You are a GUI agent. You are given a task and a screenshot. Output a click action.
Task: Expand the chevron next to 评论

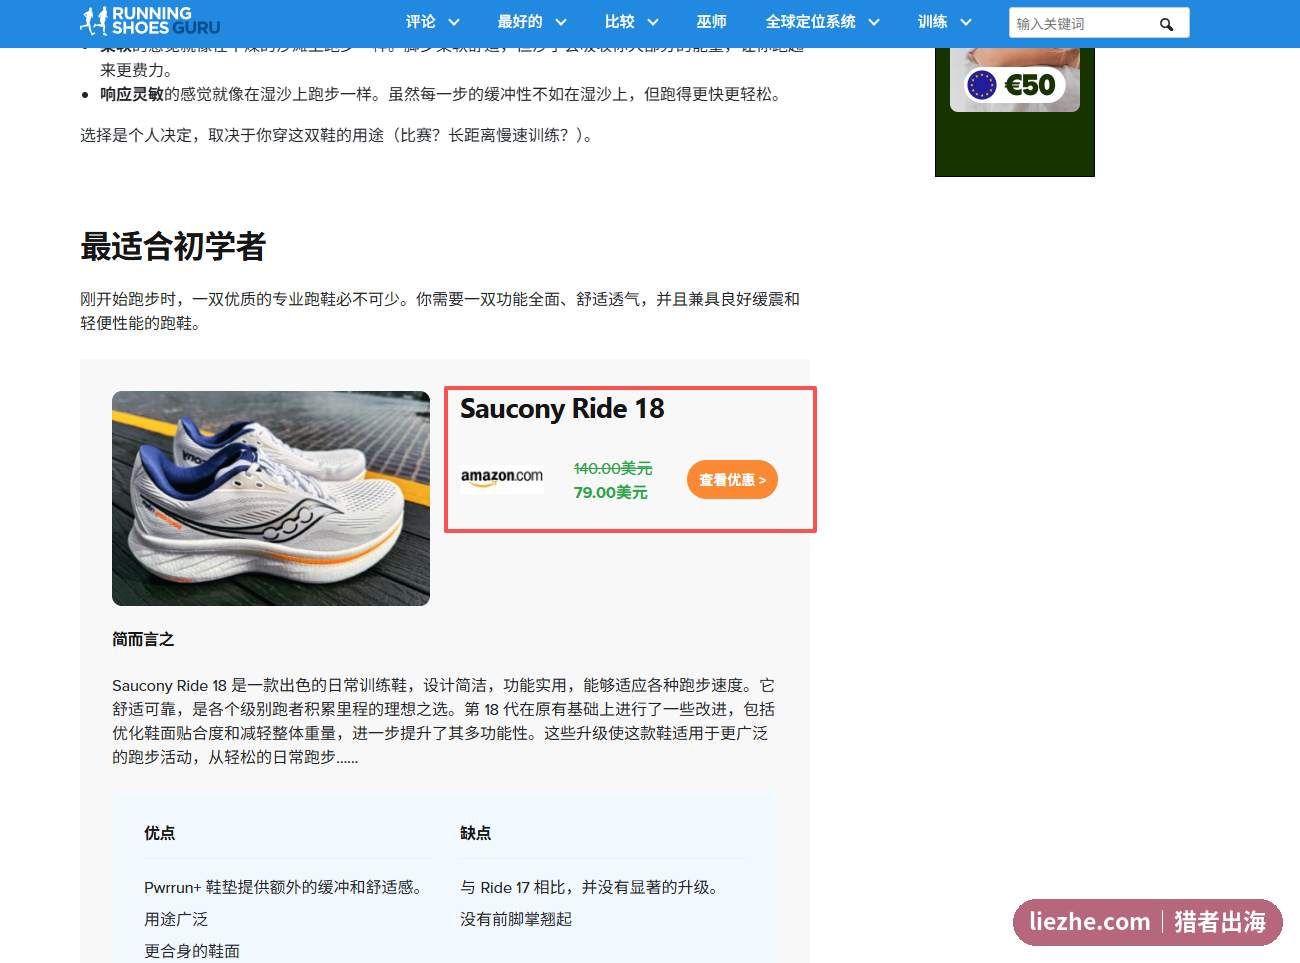[x=454, y=22]
